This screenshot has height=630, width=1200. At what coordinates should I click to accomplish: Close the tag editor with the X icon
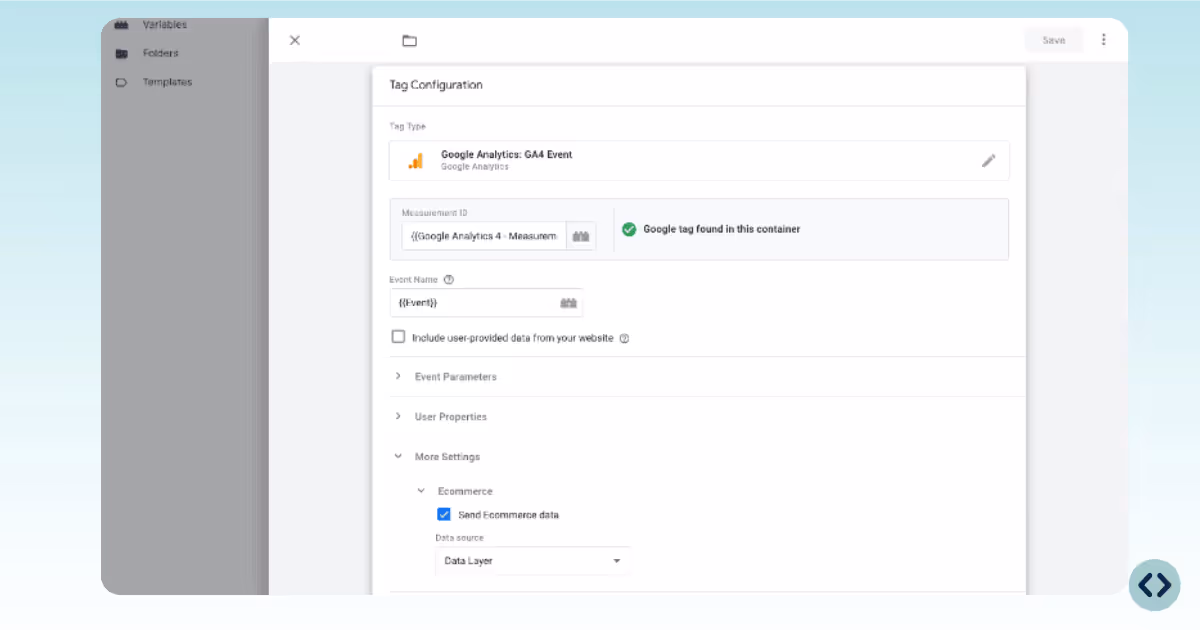295,41
